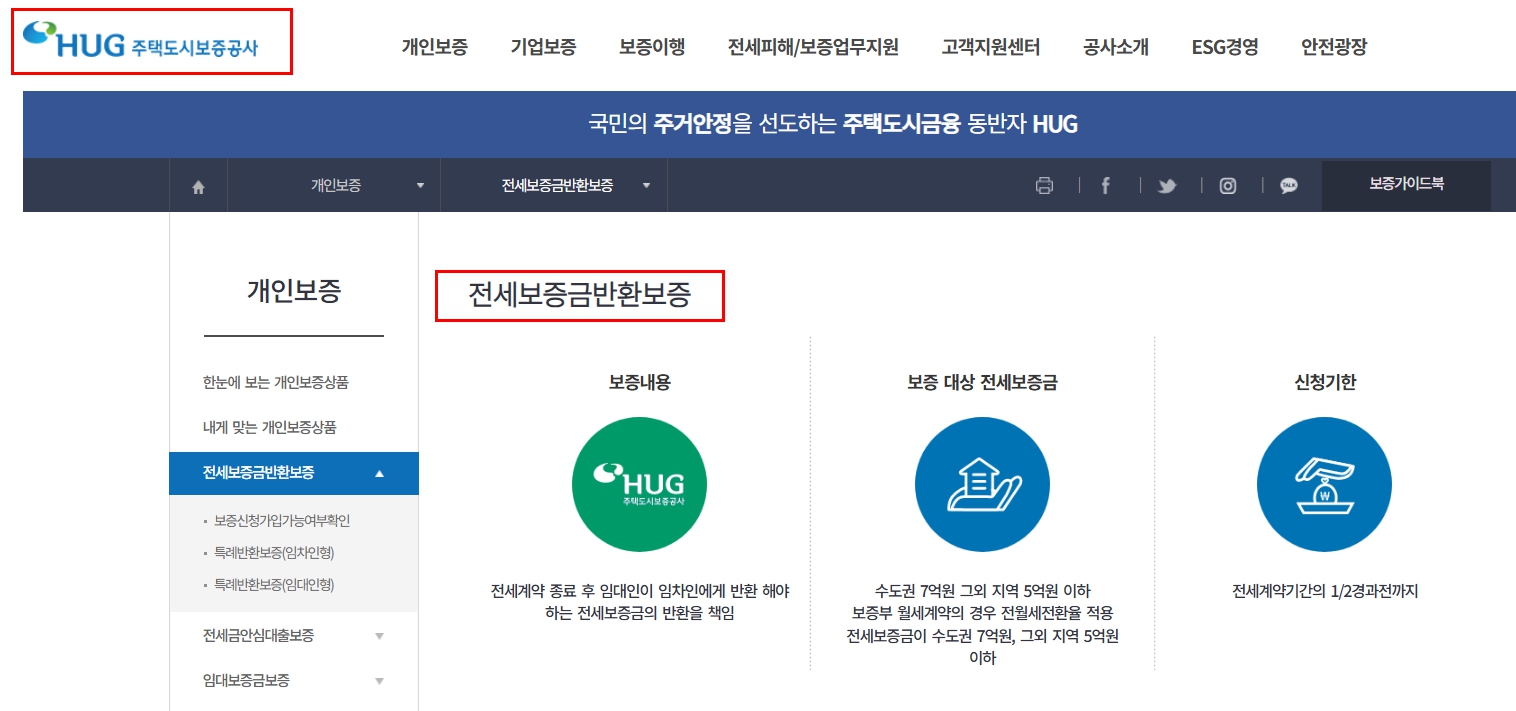Open 특례반환보증(임대인형) submenu link

pyautogui.click(x=274, y=585)
